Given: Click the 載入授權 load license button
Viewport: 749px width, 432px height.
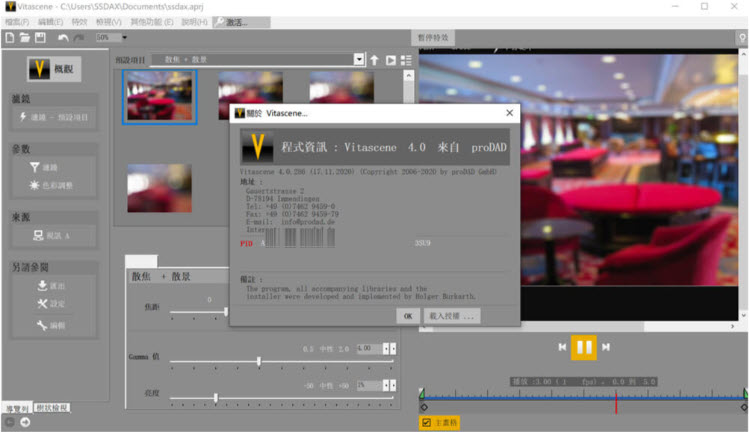Looking at the screenshot, I should 452,315.
